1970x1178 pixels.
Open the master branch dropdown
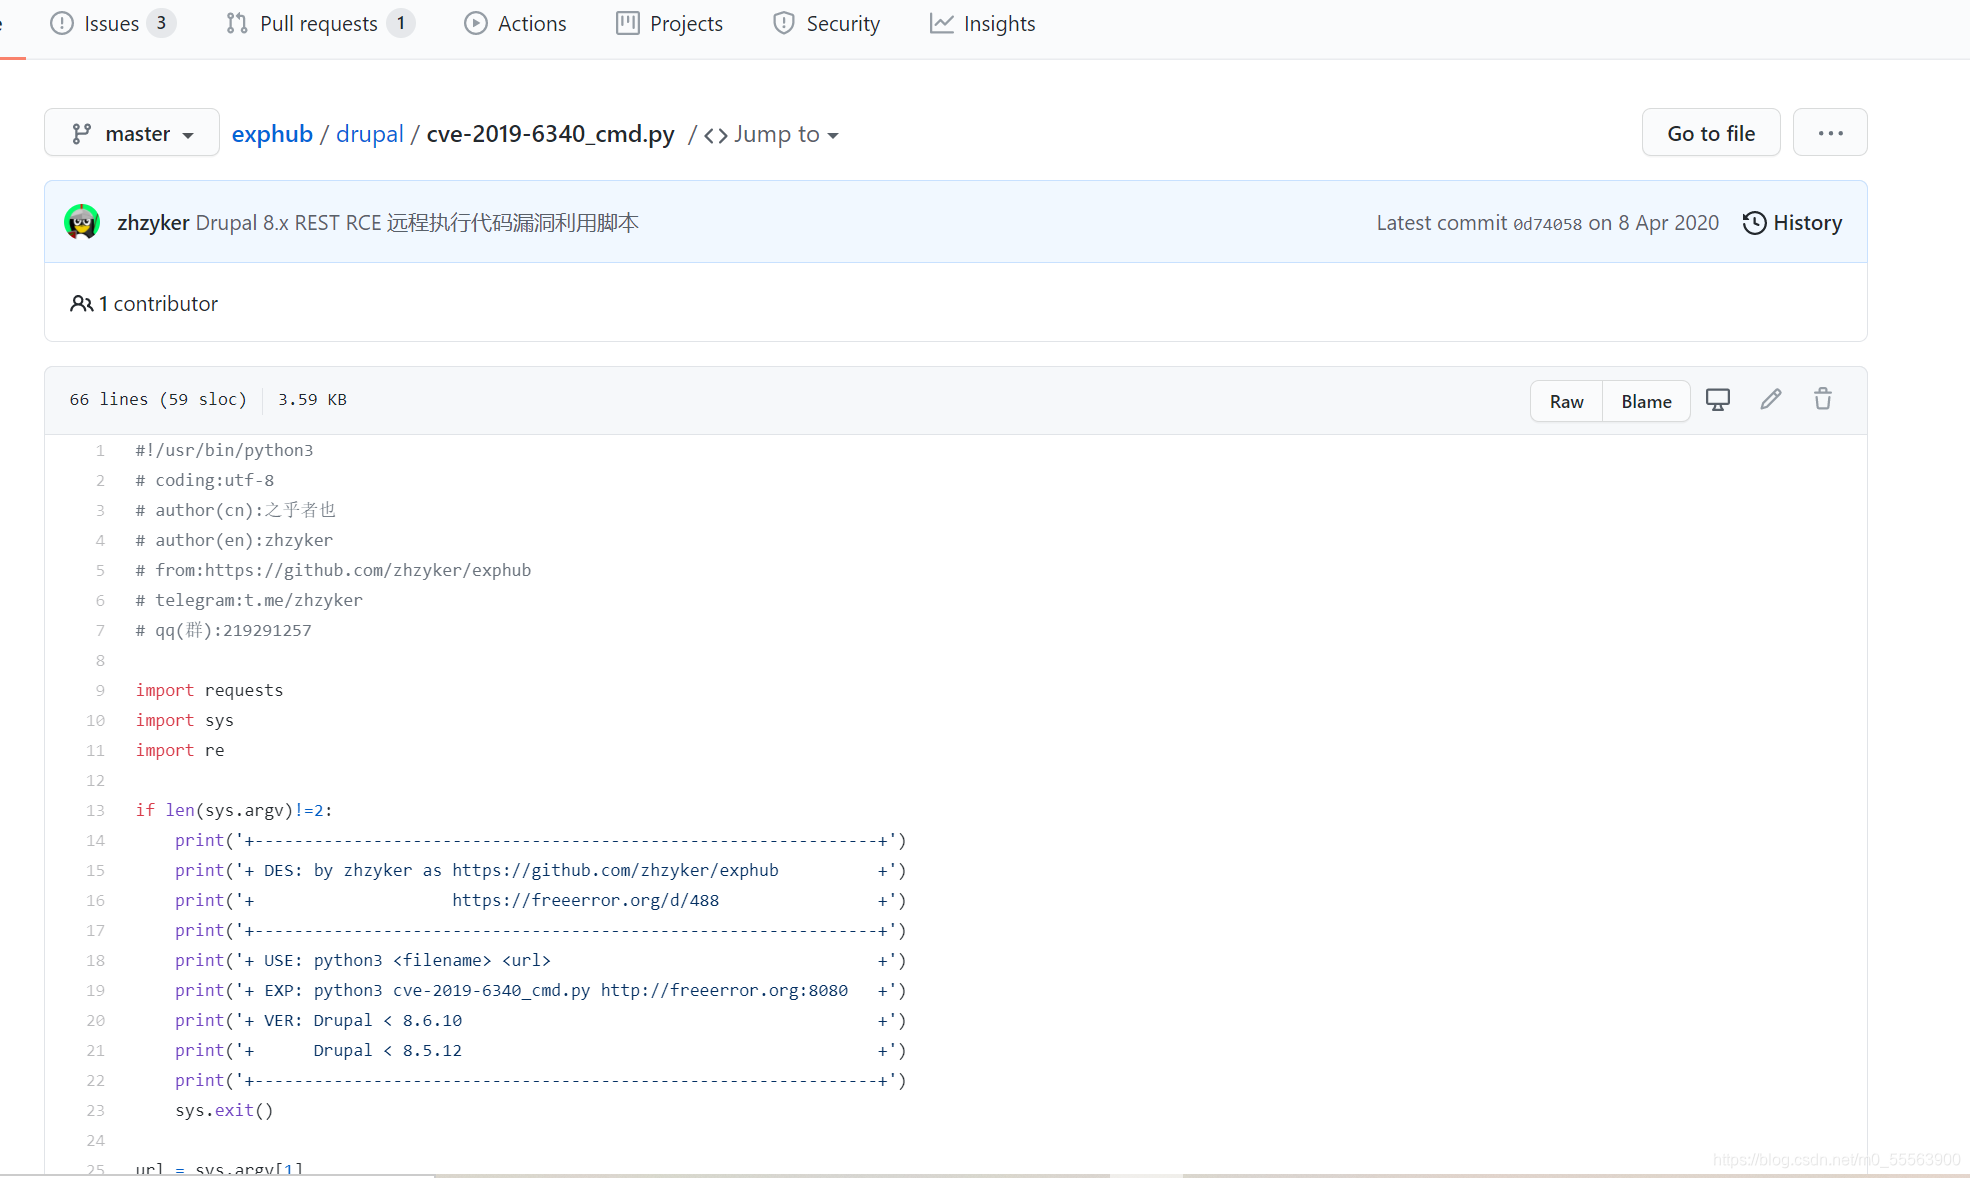[131, 132]
